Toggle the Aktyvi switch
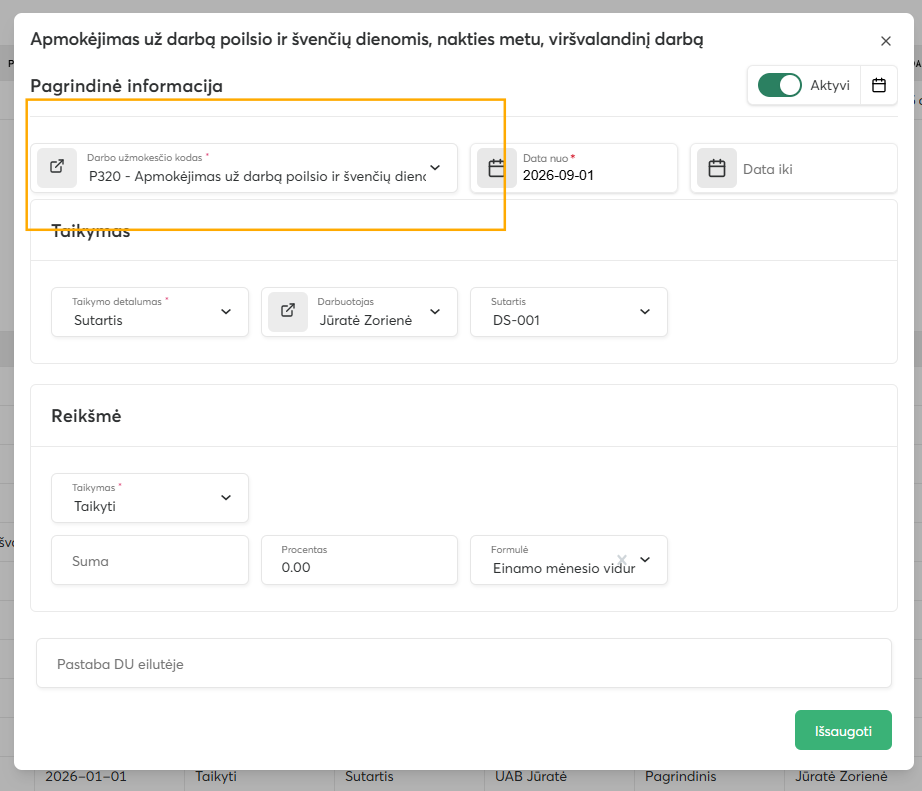 coord(780,85)
